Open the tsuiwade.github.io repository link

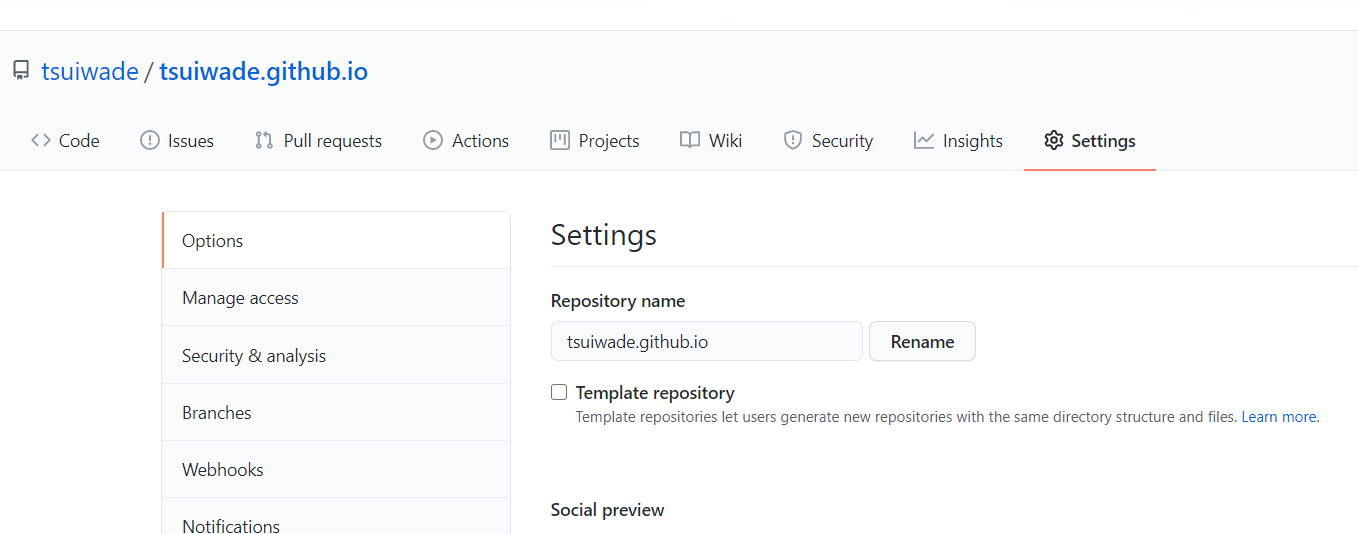coord(263,72)
